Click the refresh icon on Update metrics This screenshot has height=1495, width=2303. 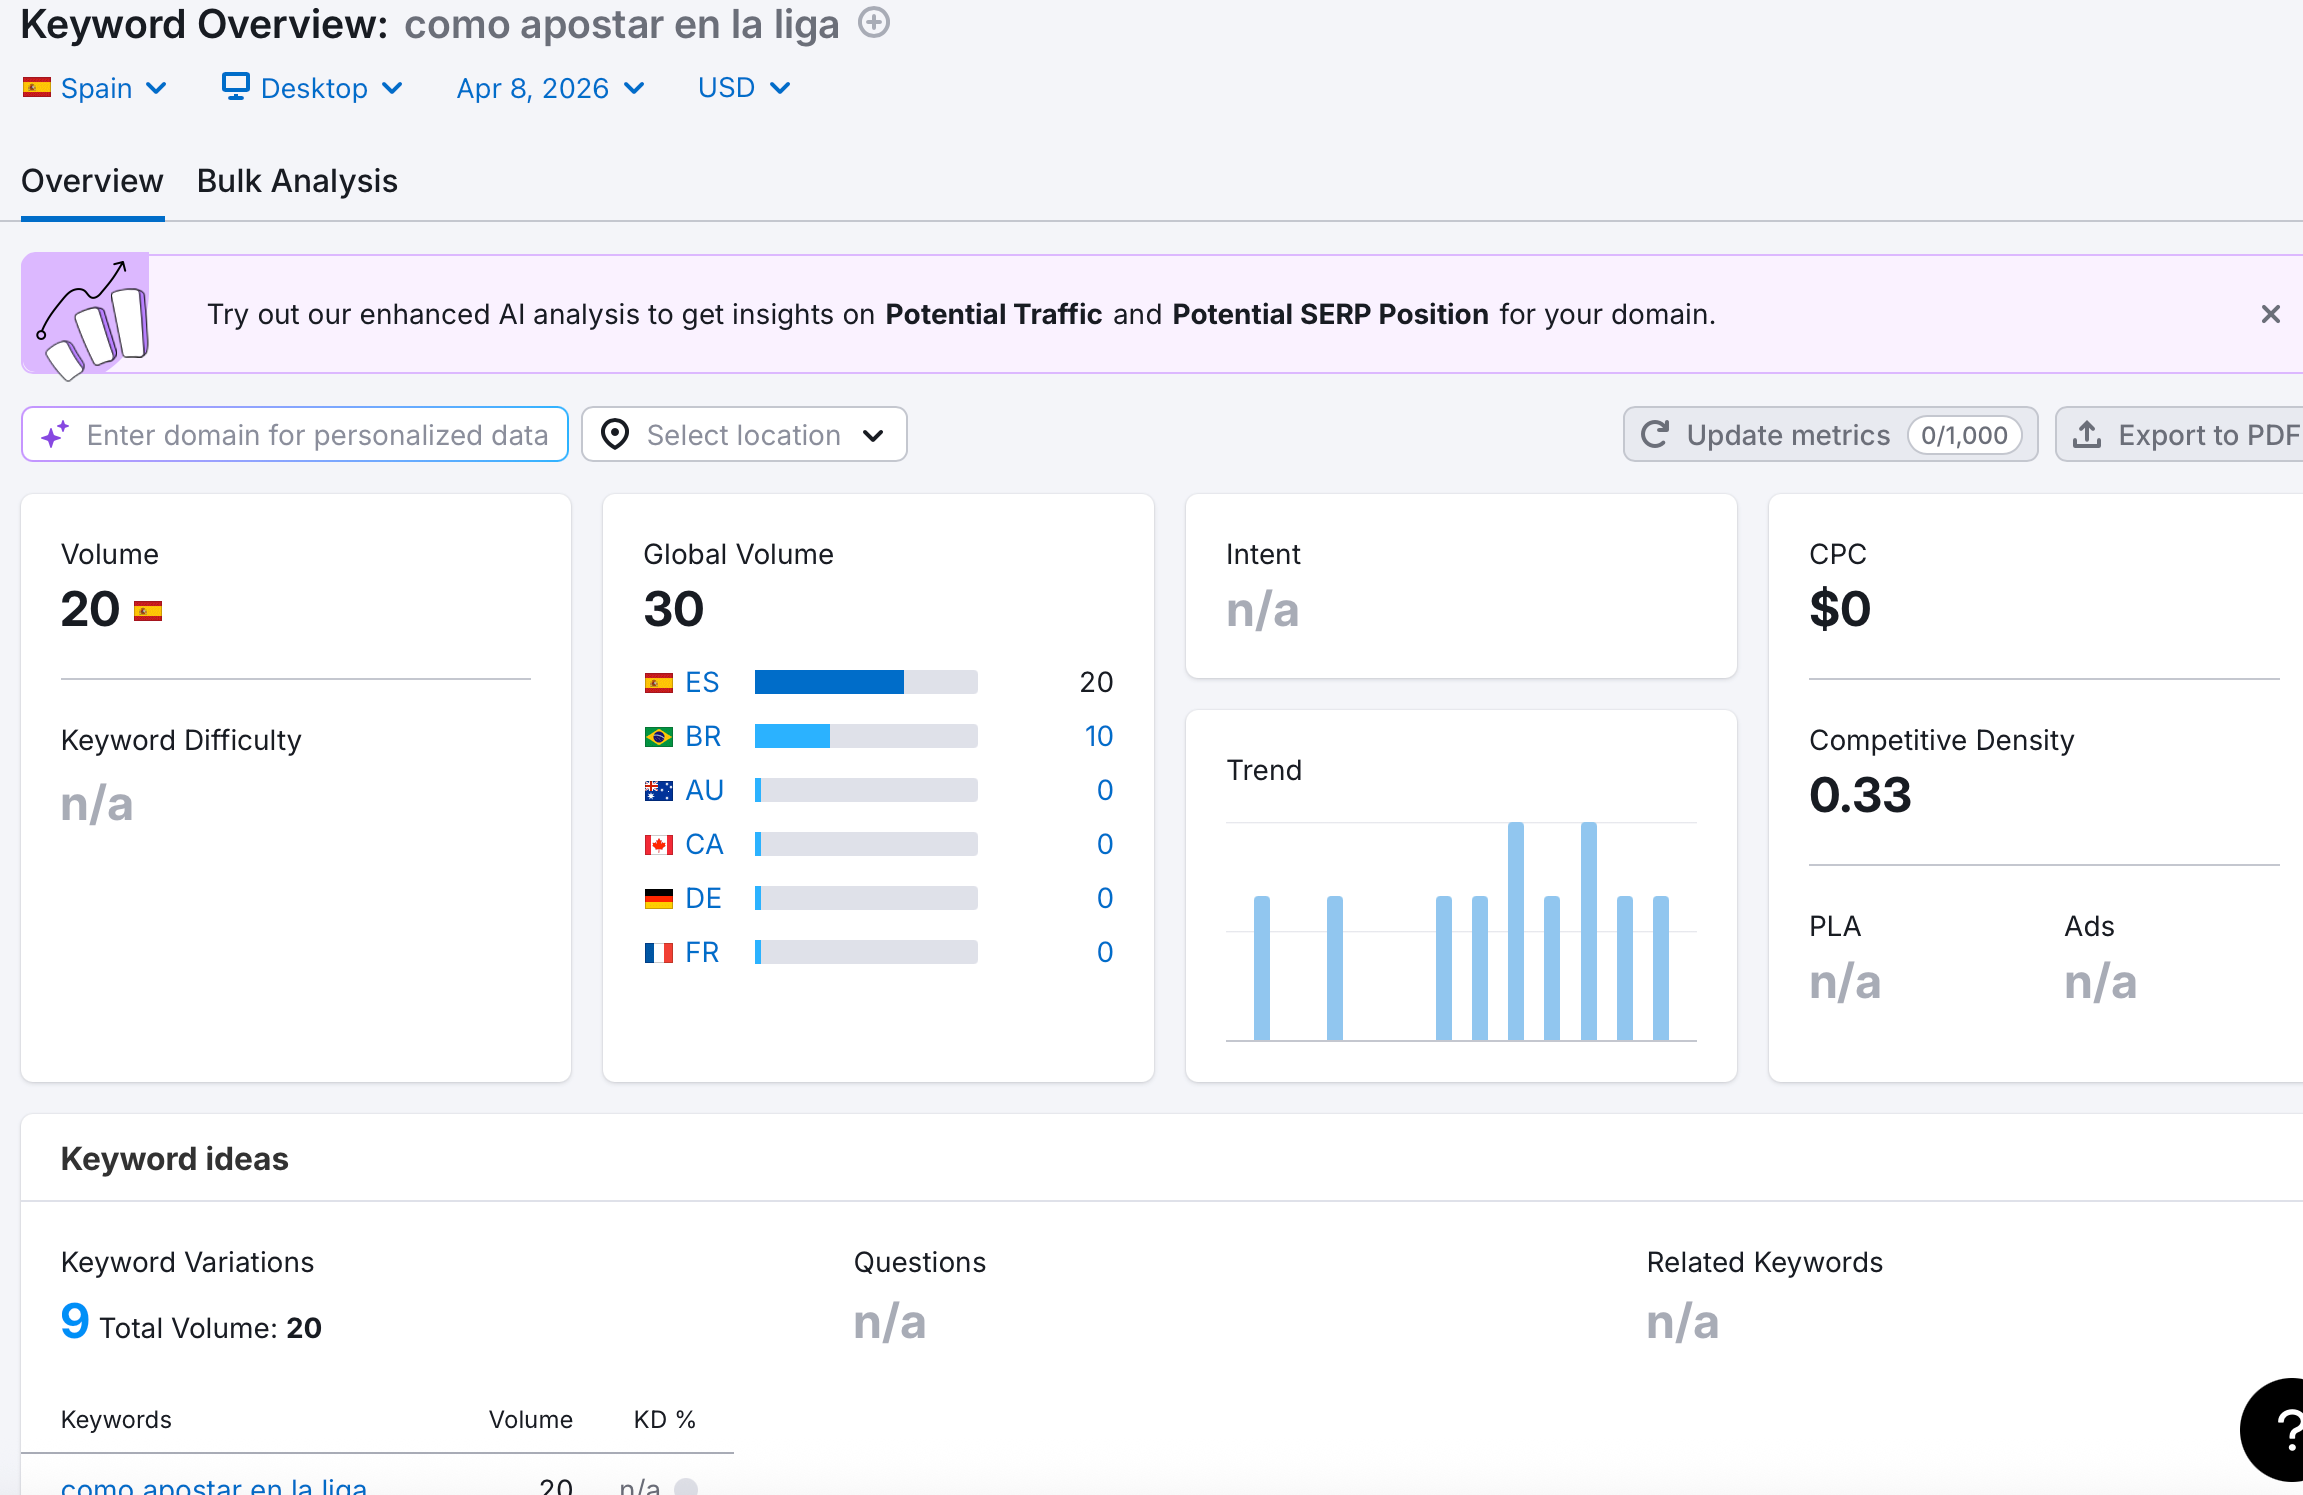click(x=1655, y=434)
